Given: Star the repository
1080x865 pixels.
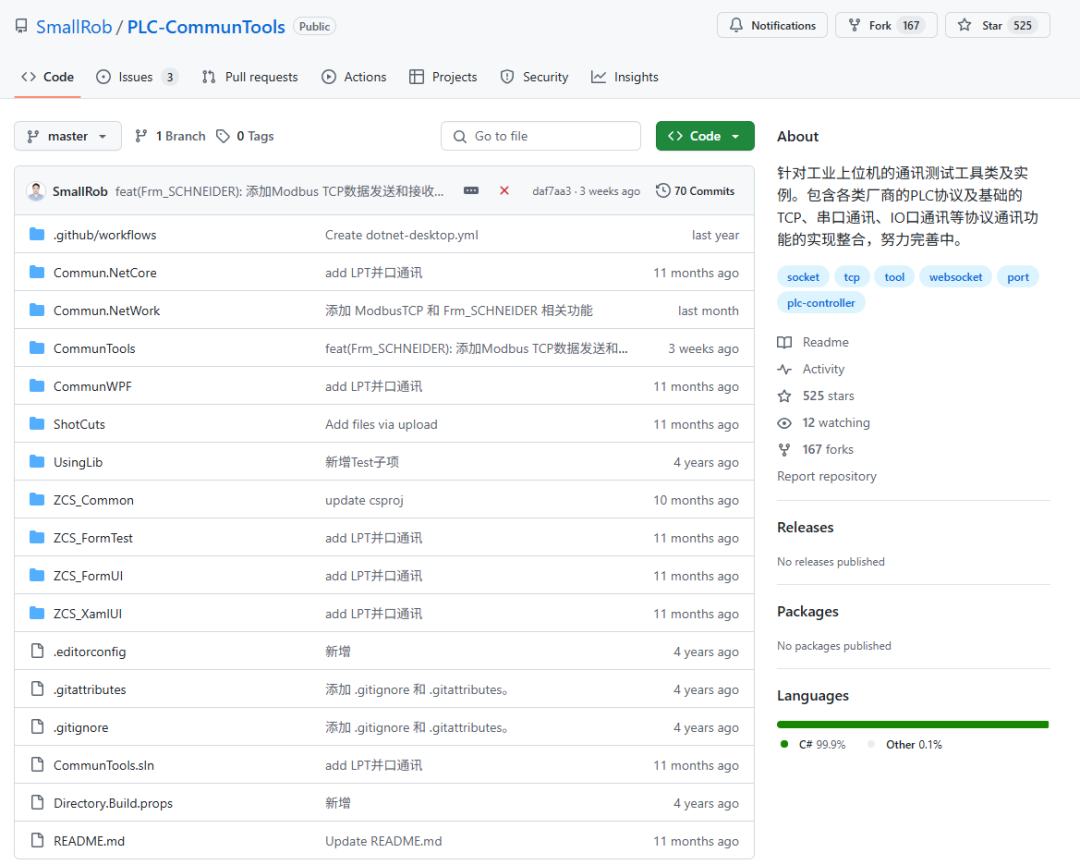Looking at the screenshot, I should (x=991, y=25).
